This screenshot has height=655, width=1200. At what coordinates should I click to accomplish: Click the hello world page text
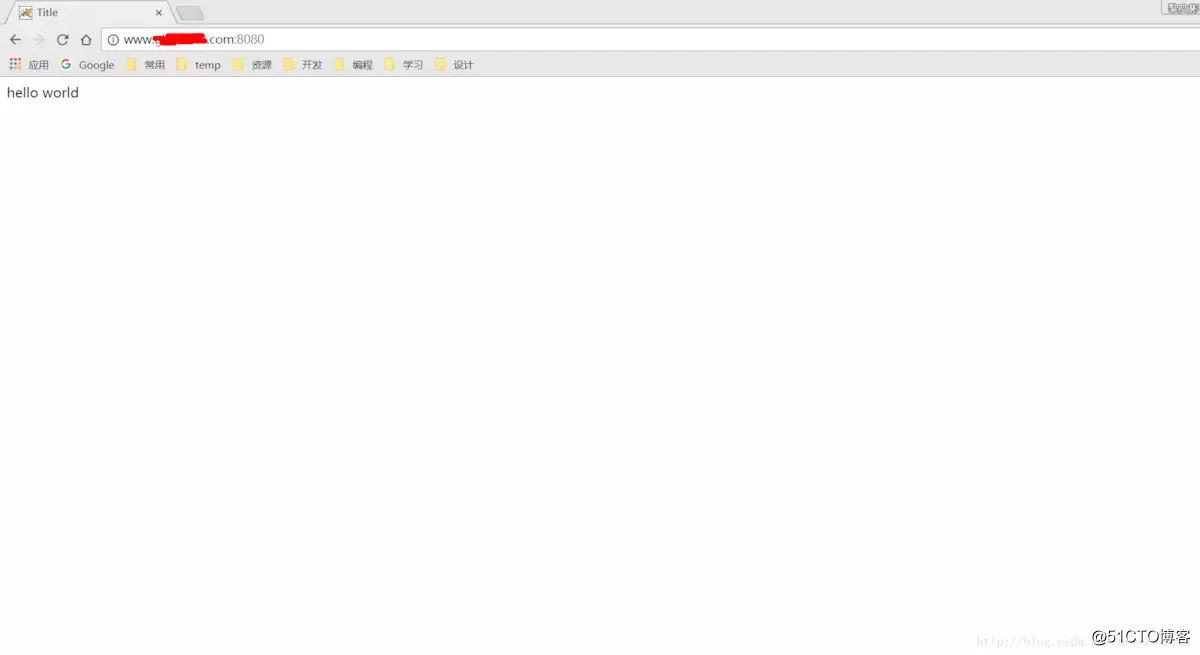tap(43, 93)
